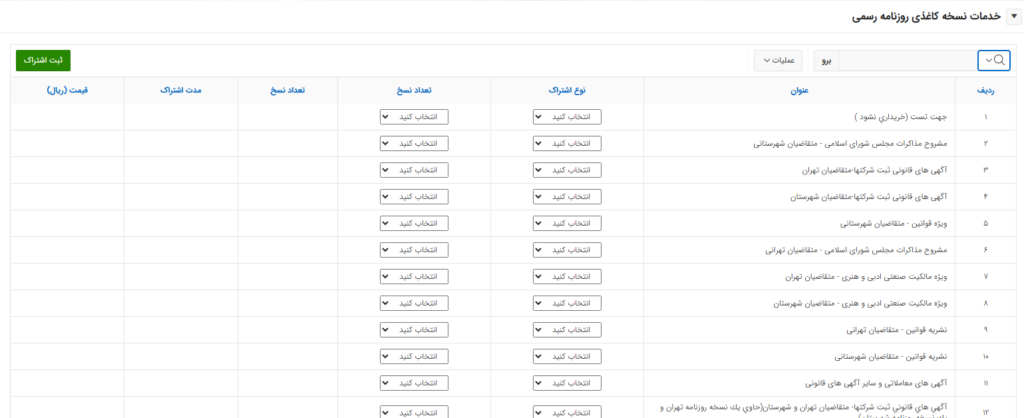This screenshot has height=418, width=1024.
Task: Sort by the نوع اشتراک column header
Action: [567, 90]
